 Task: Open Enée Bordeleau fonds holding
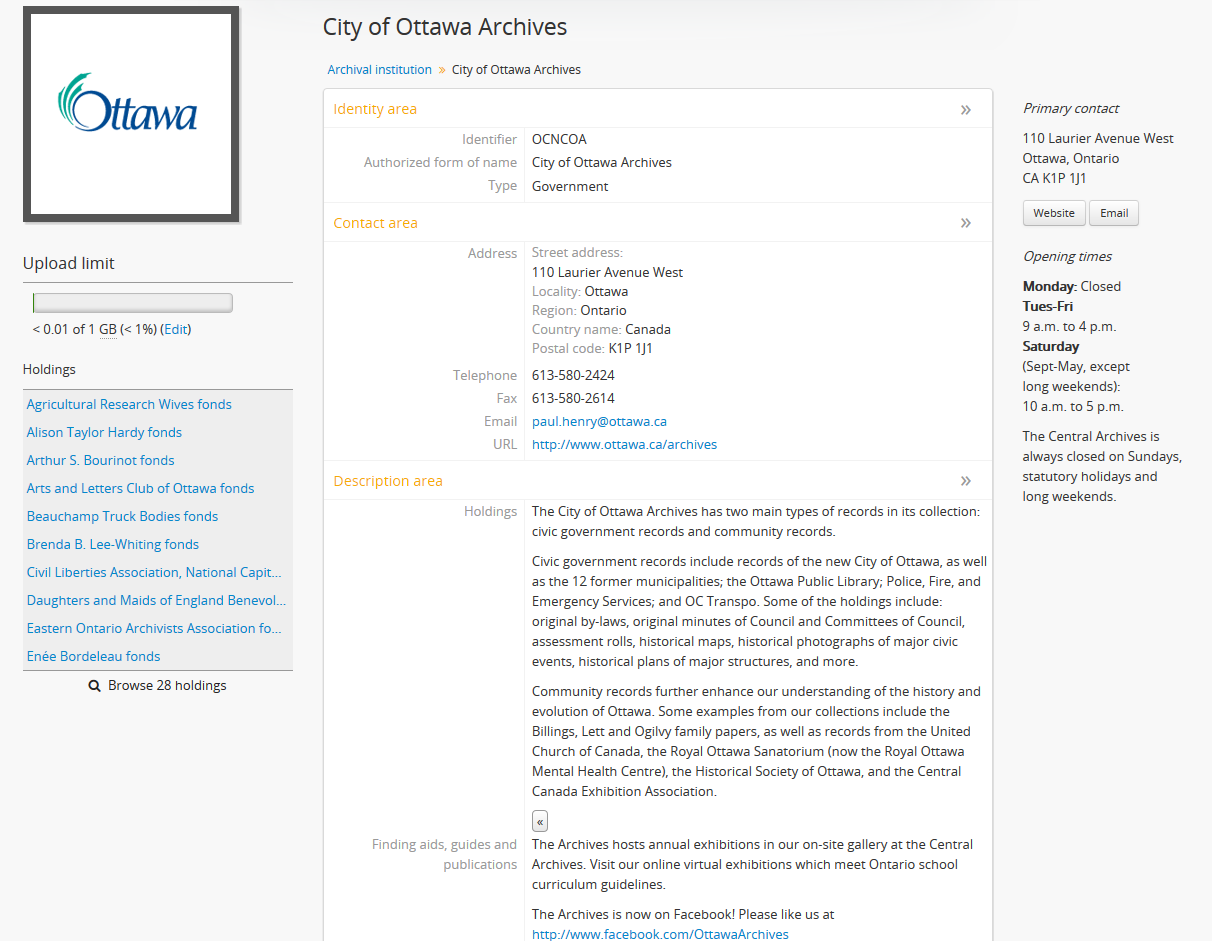93,657
